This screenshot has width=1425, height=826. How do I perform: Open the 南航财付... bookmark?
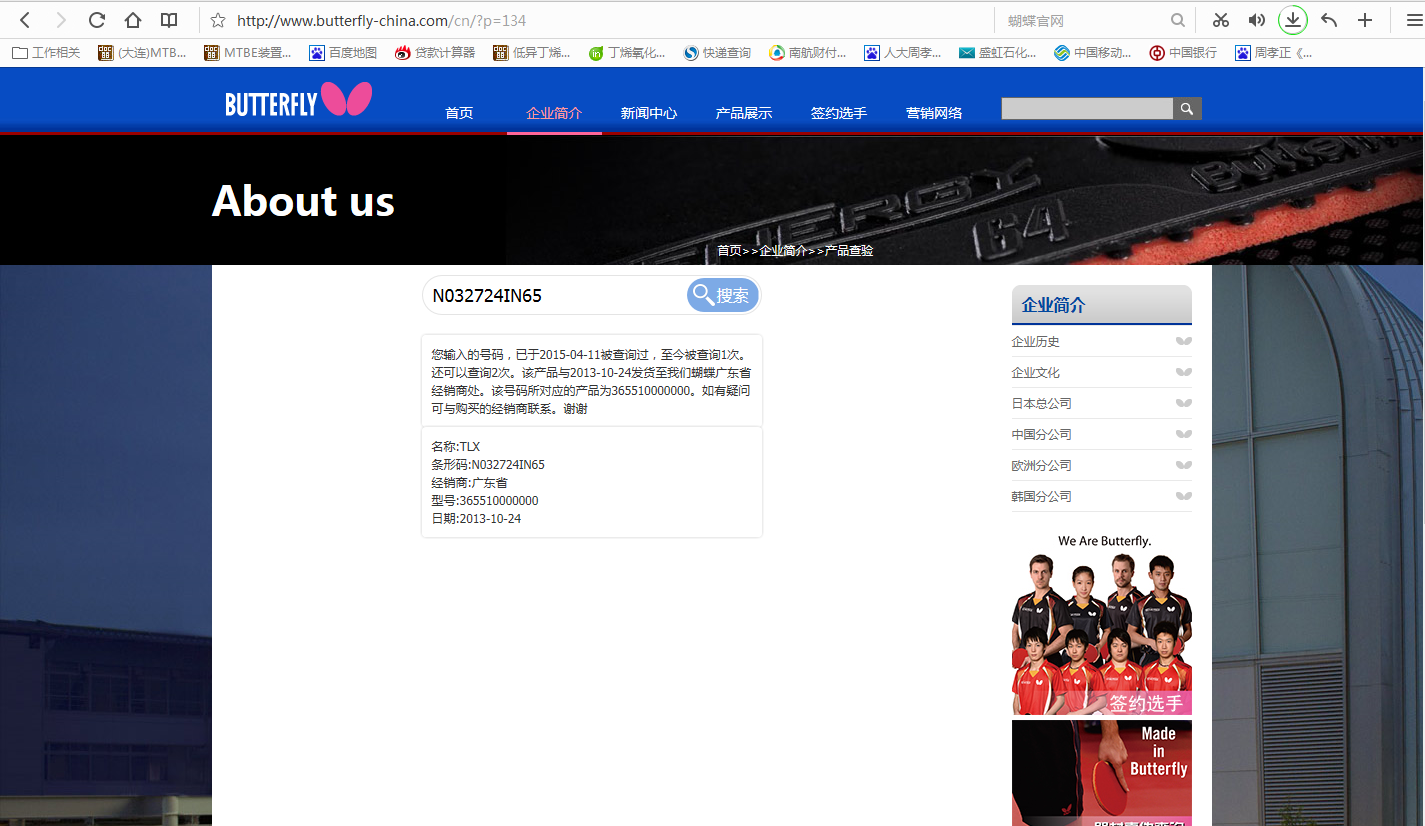(808, 53)
